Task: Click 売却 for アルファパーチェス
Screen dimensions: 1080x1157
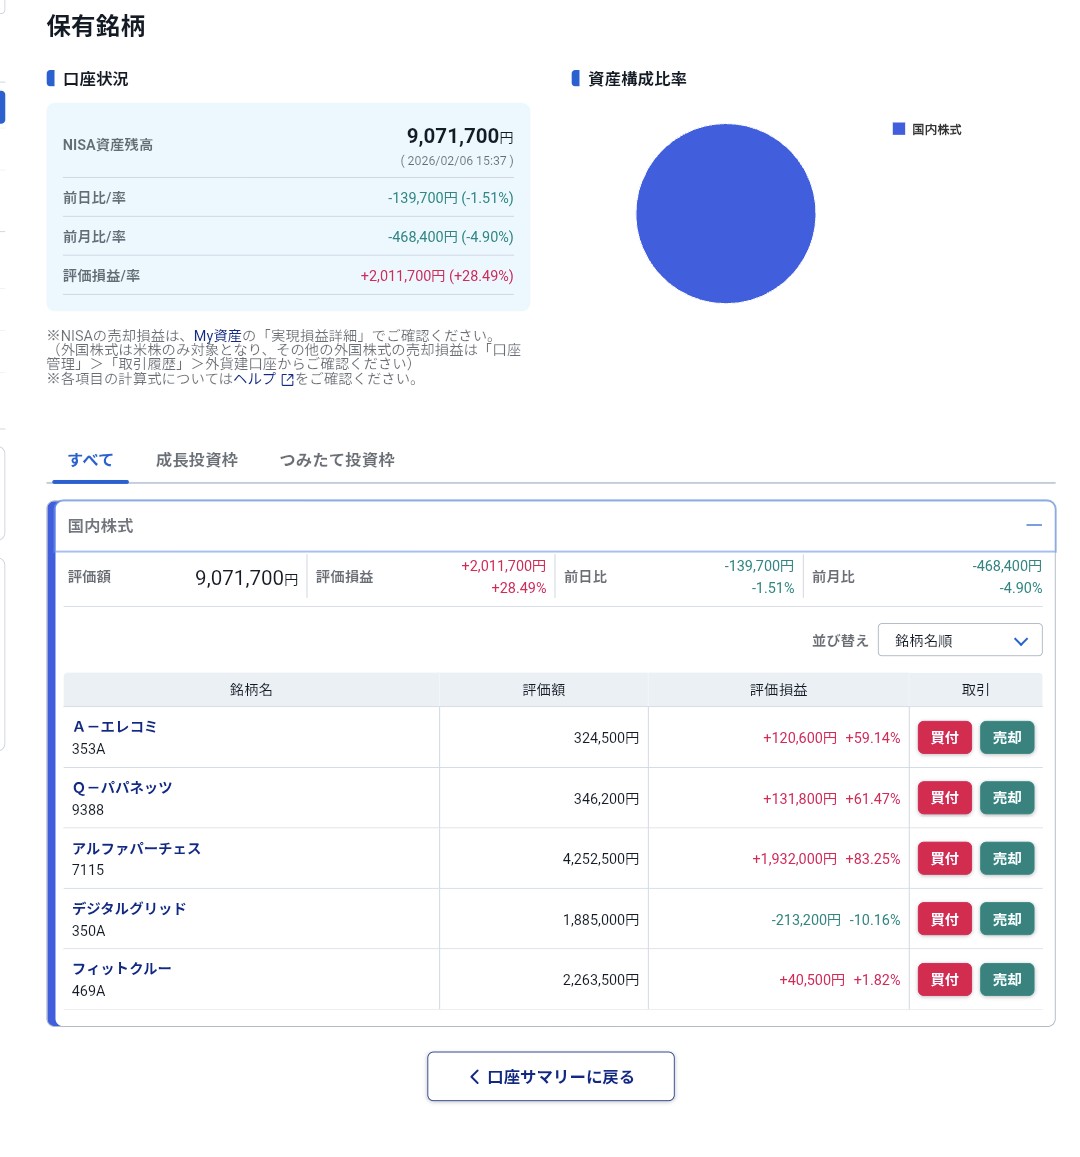Action: (x=1007, y=858)
